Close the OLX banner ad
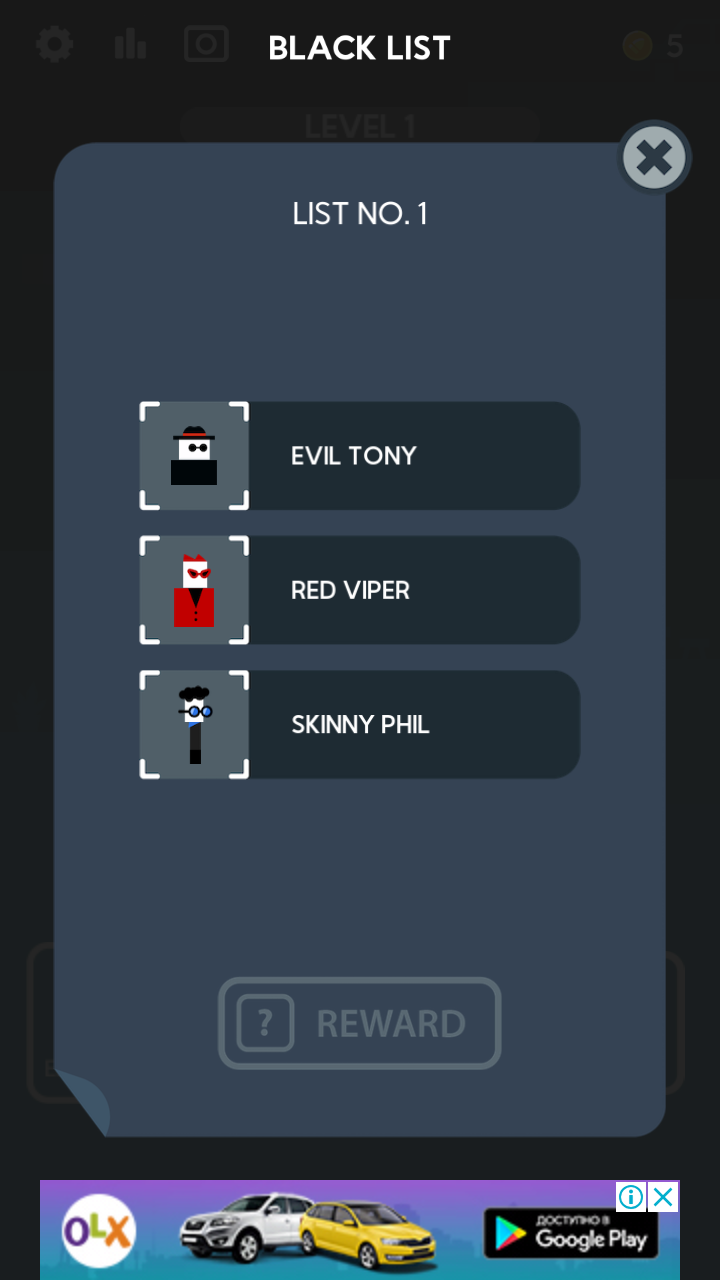The width and height of the screenshot is (720, 1280). 663,1196
